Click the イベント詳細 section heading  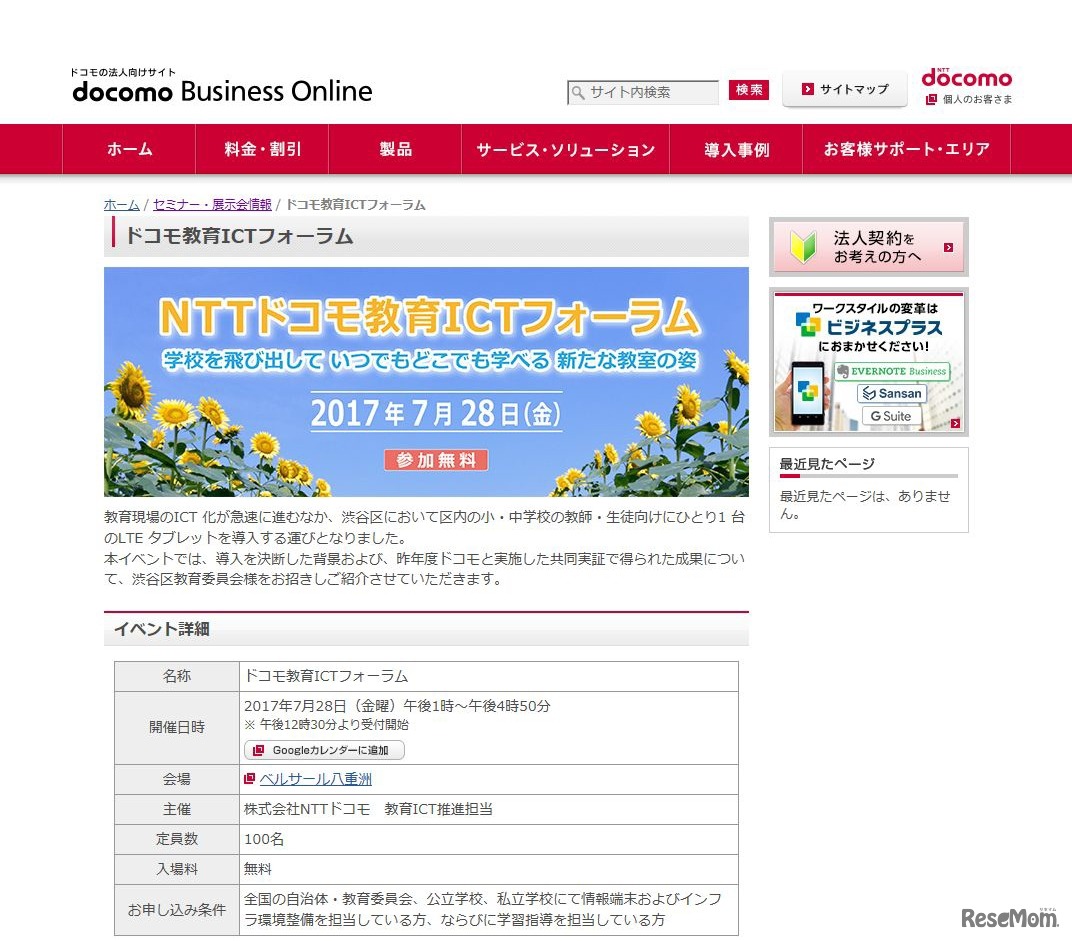(161, 629)
